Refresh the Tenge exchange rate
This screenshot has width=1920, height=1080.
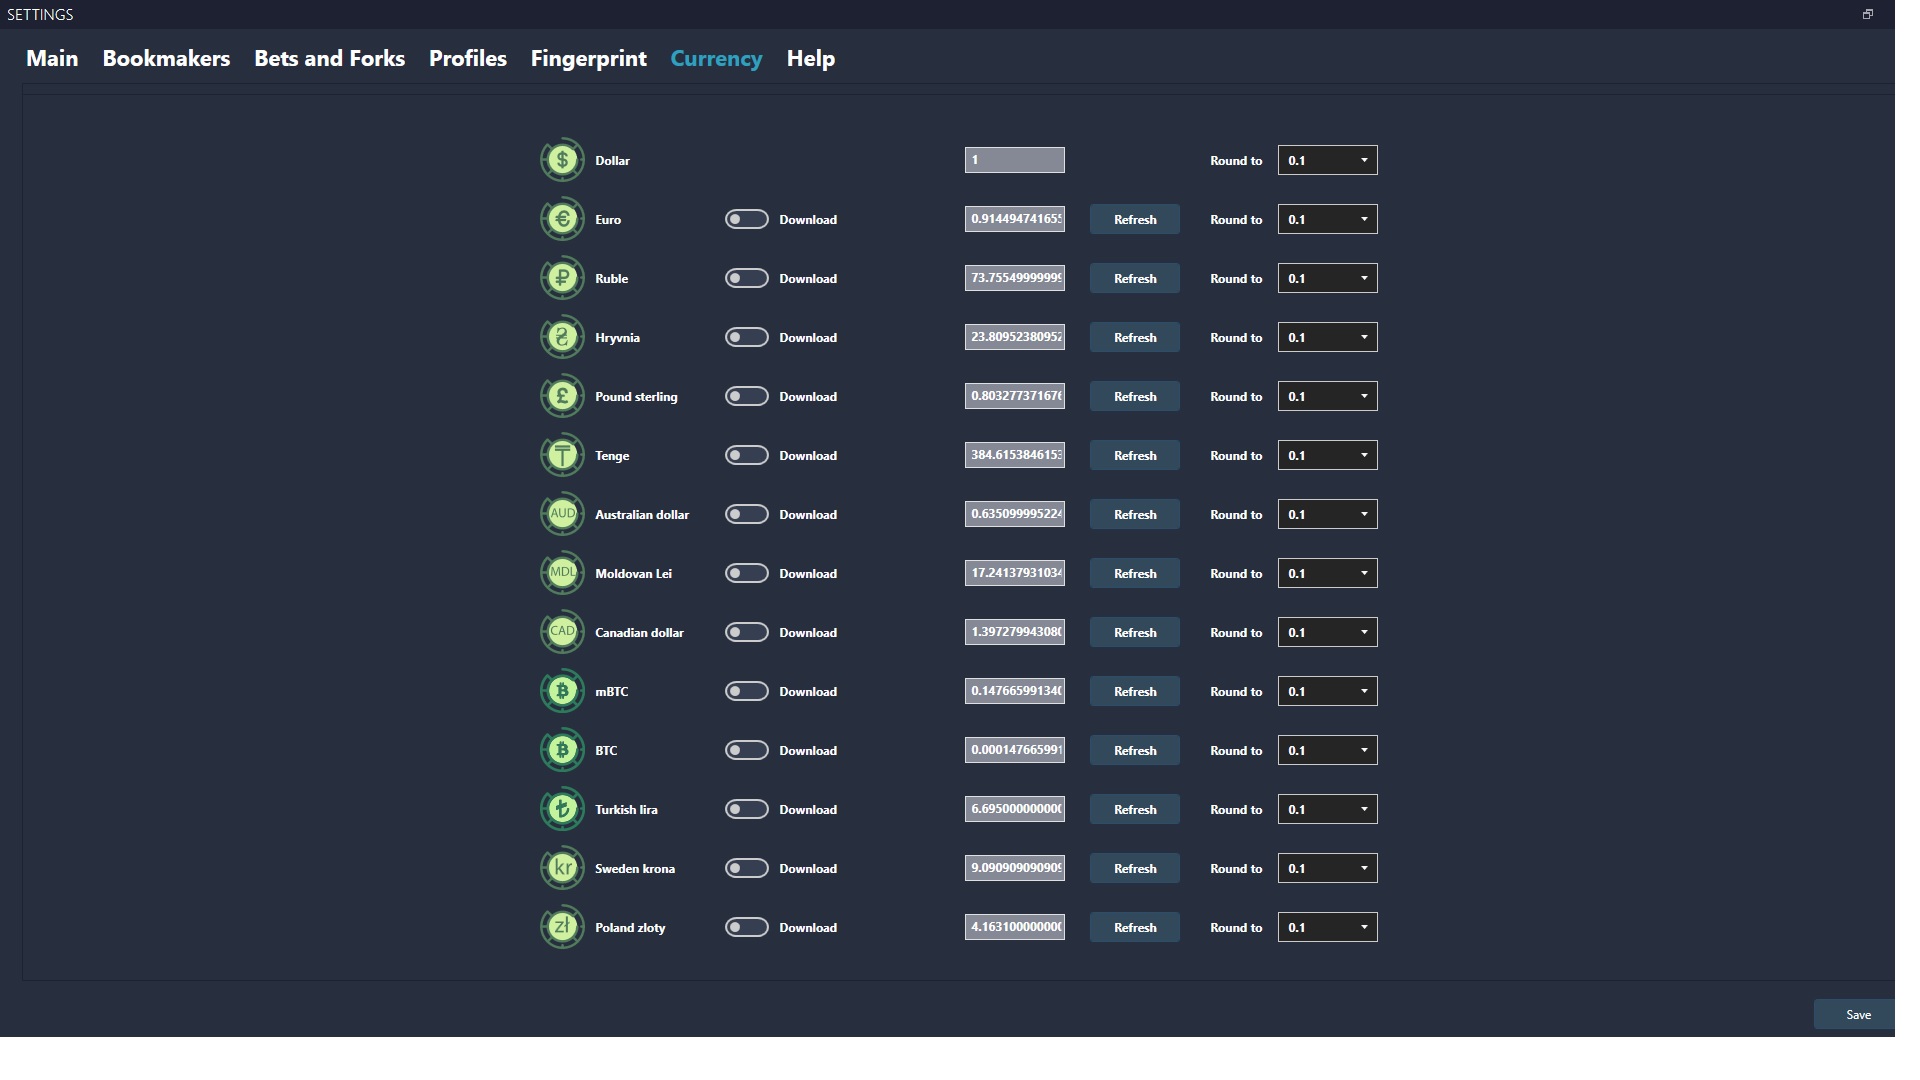(x=1135, y=455)
